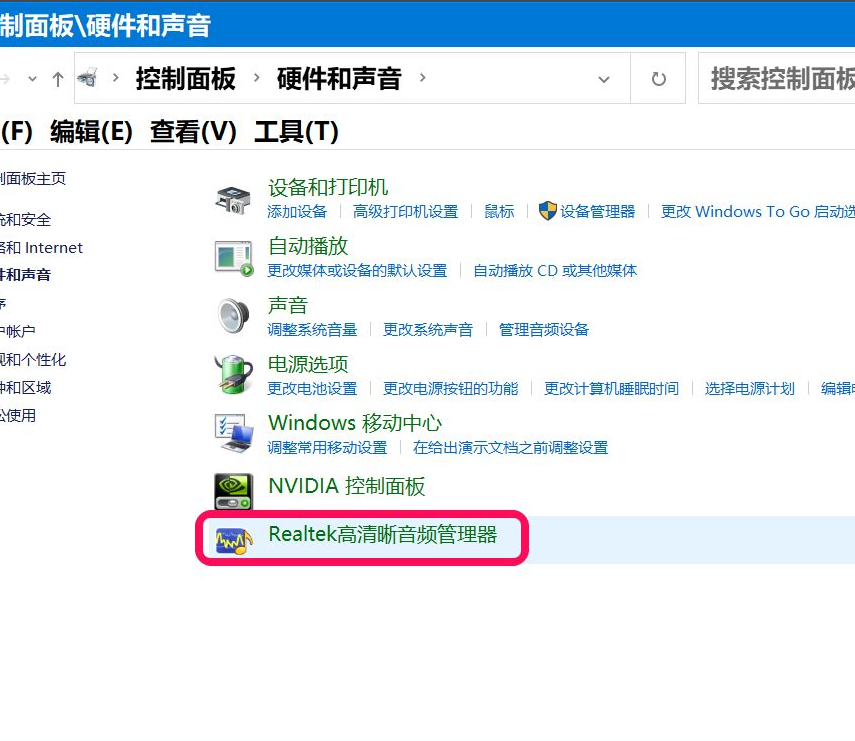855x741 pixels.
Task: Open the 查看(V) menu
Action: [x=193, y=131]
